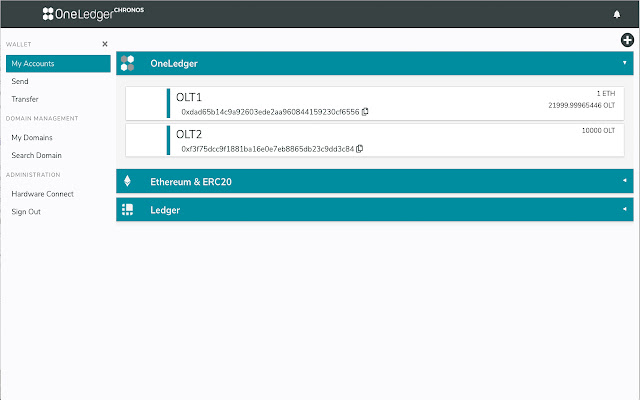Open the OLT2 account card

click(x=375, y=140)
